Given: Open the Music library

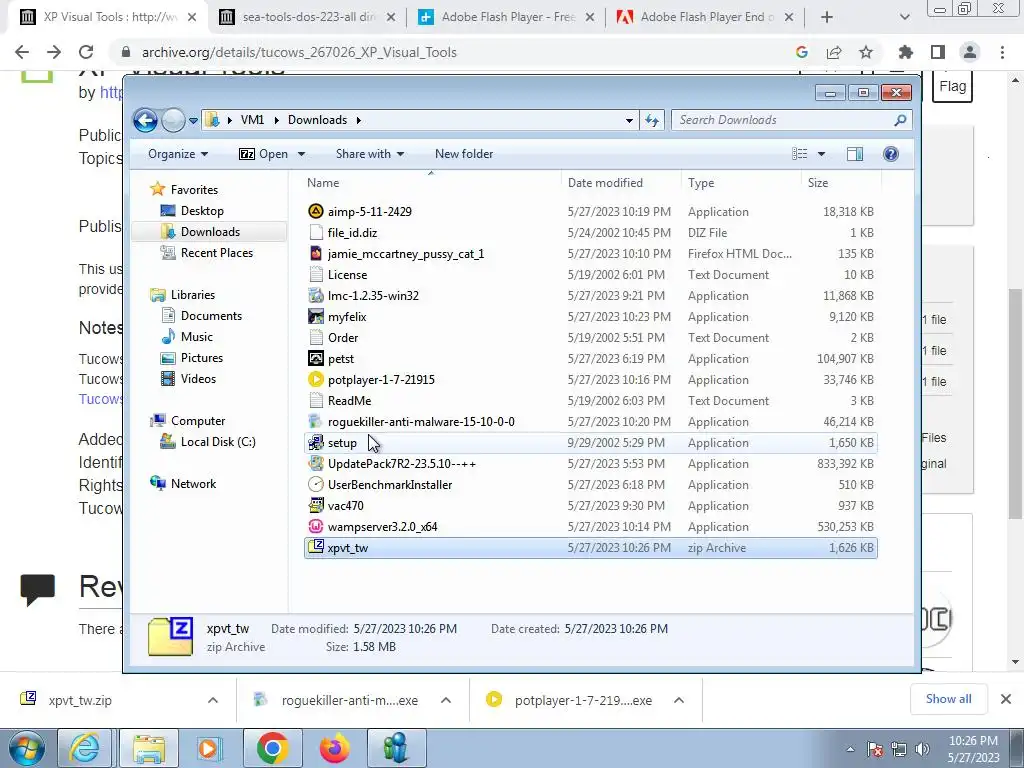Looking at the screenshot, I should pos(196,337).
